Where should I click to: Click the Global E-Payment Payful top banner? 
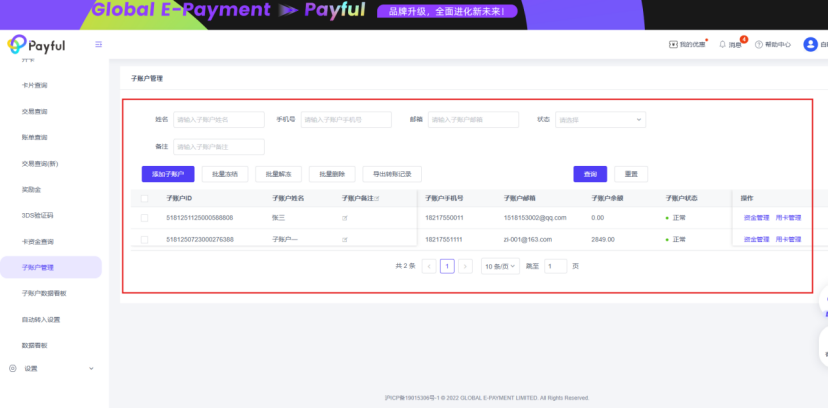click(414, 15)
